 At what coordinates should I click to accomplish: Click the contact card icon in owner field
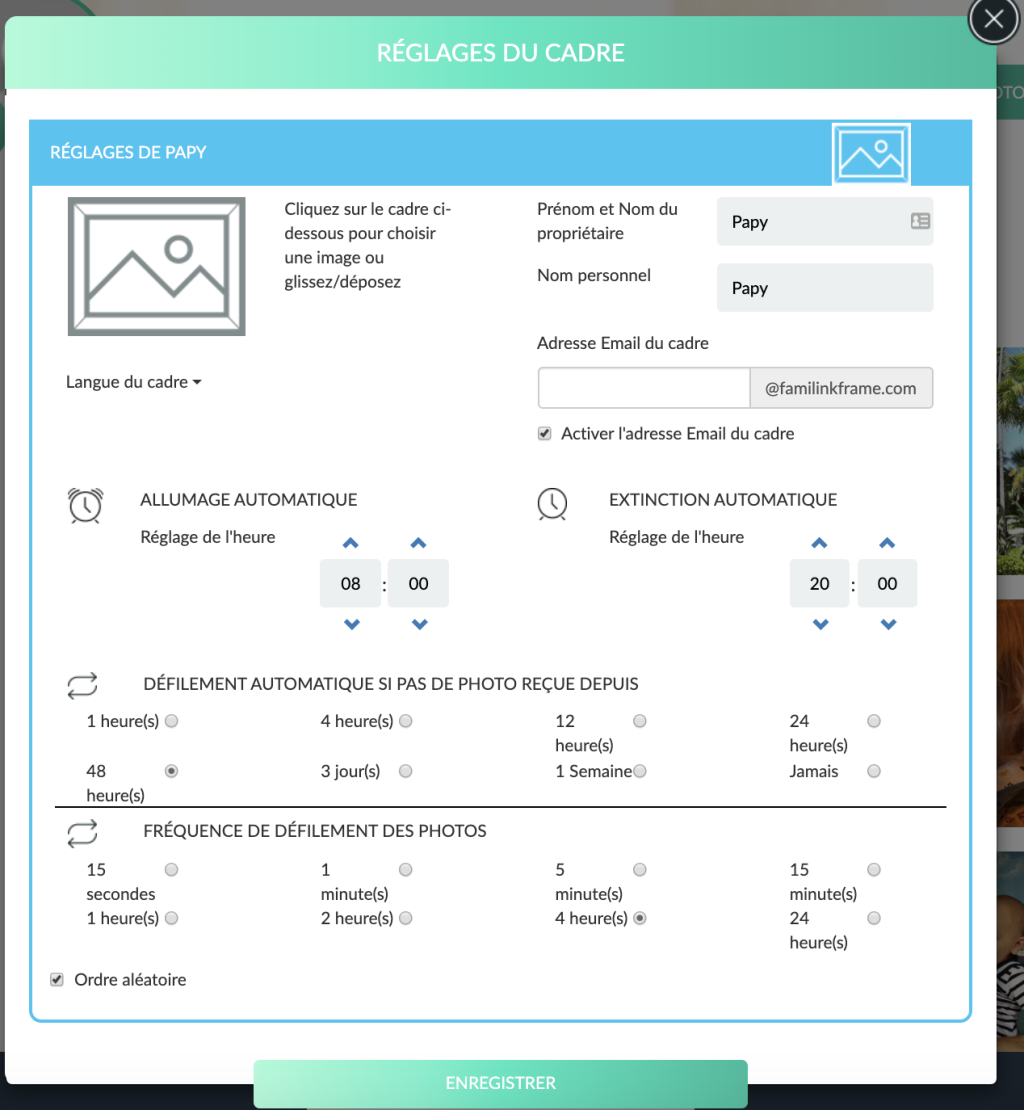point(920,222)
